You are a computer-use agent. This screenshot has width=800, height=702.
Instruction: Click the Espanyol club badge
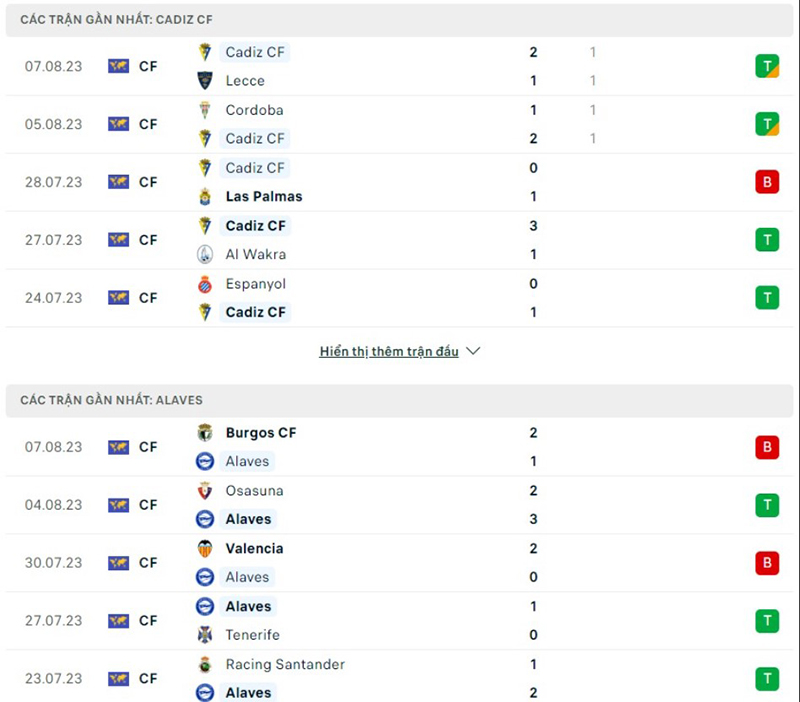[x=205, y=284]
